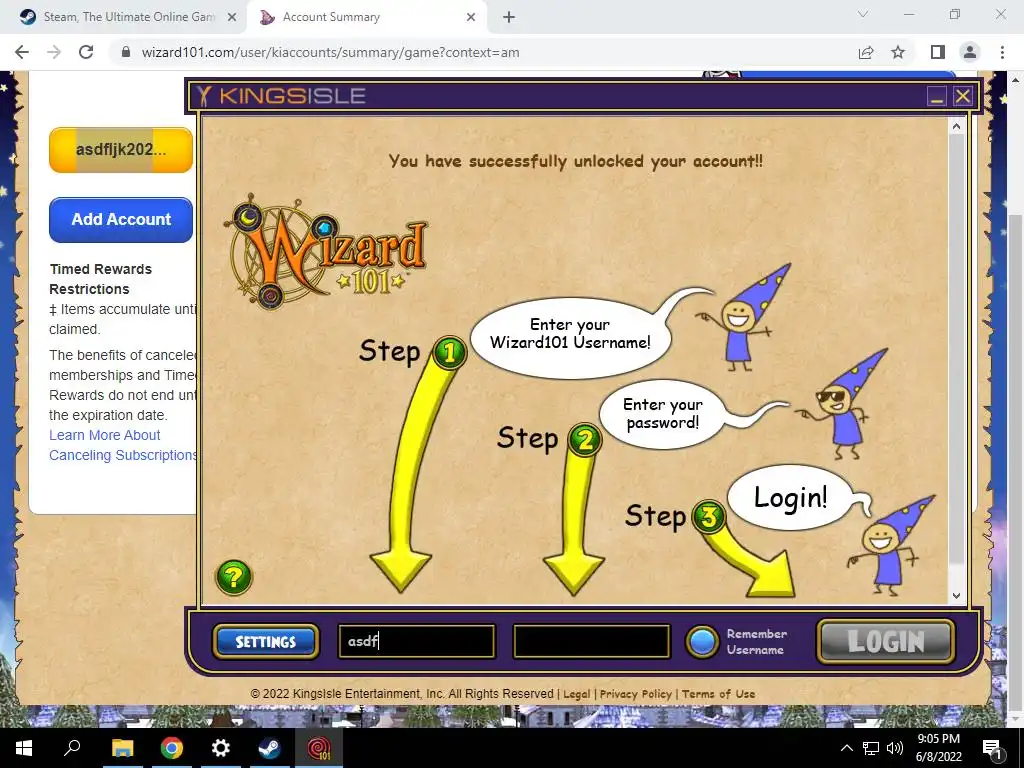Screen dimensions: 1024x768
Task: Open Steam from the taskbar
Action: click(270, 748)
